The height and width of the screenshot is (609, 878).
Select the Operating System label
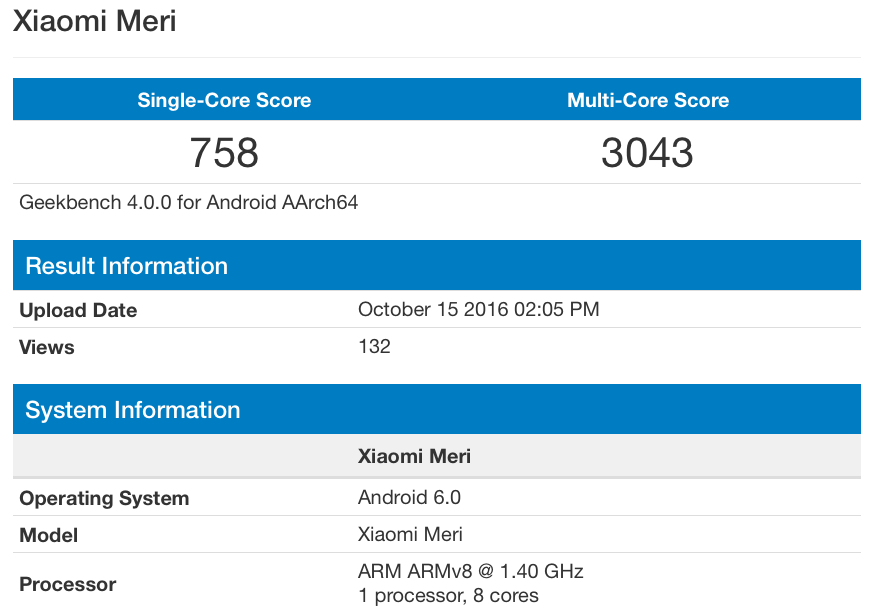click(x=104, y=498)
